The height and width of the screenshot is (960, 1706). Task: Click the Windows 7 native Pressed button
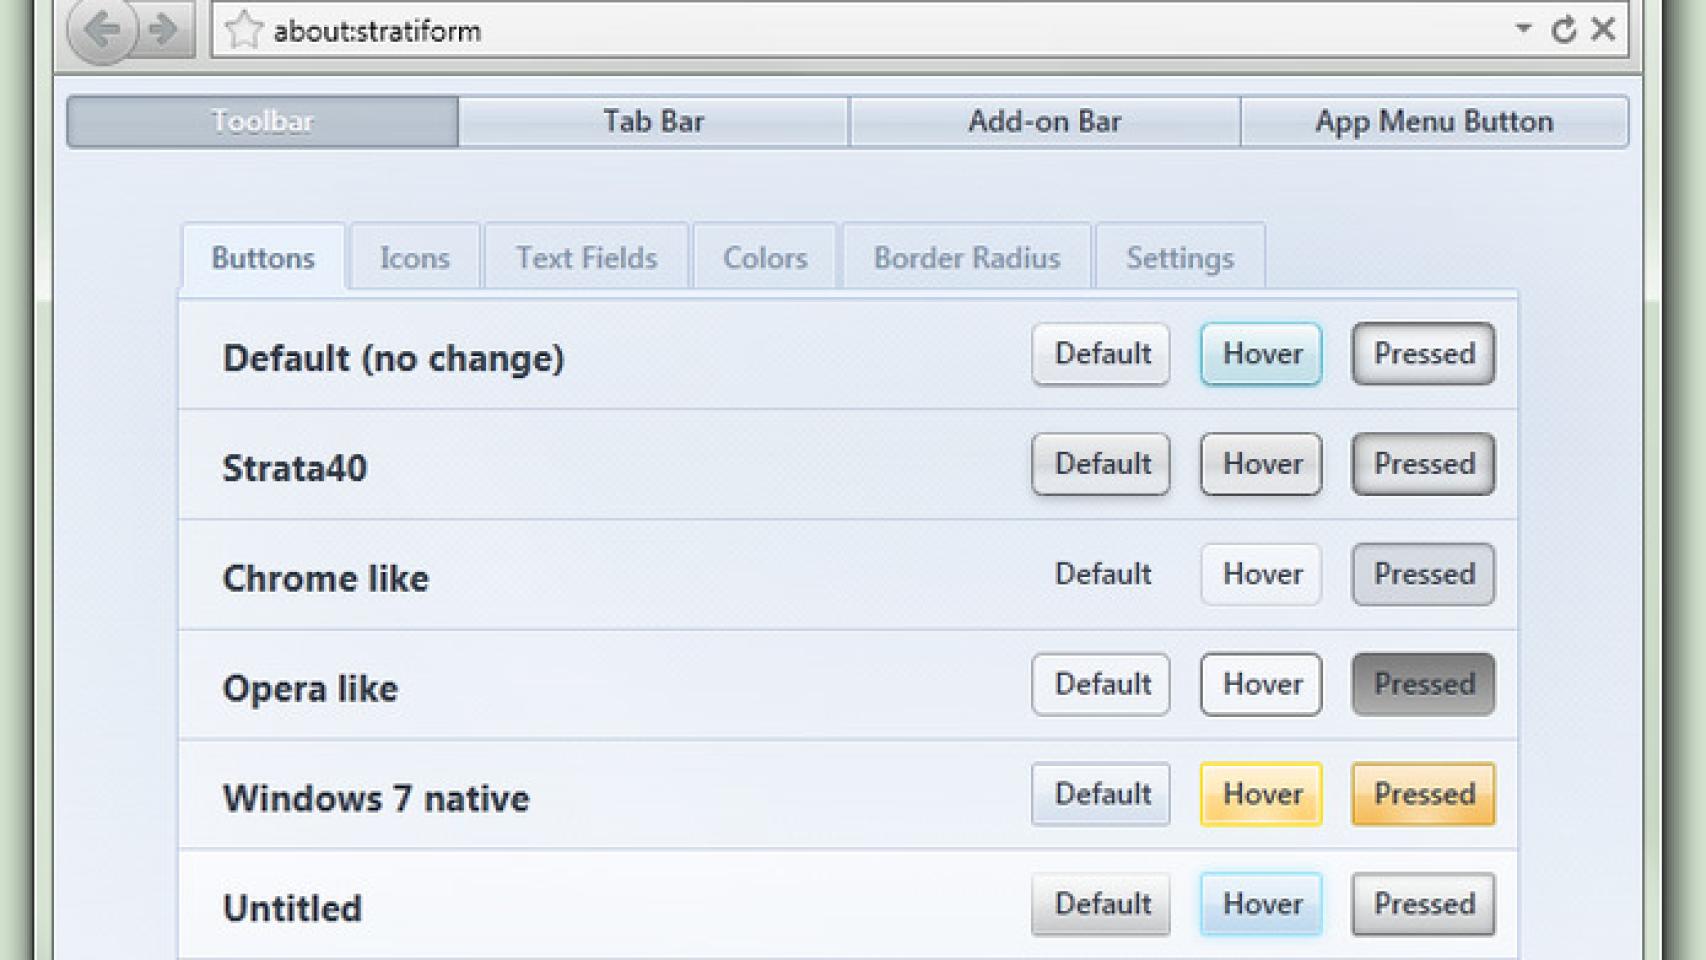pyautogui.click(x=1422, y=794)
